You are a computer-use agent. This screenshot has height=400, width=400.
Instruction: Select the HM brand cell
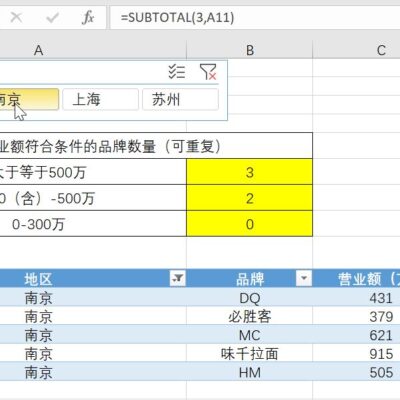(250, 372)
